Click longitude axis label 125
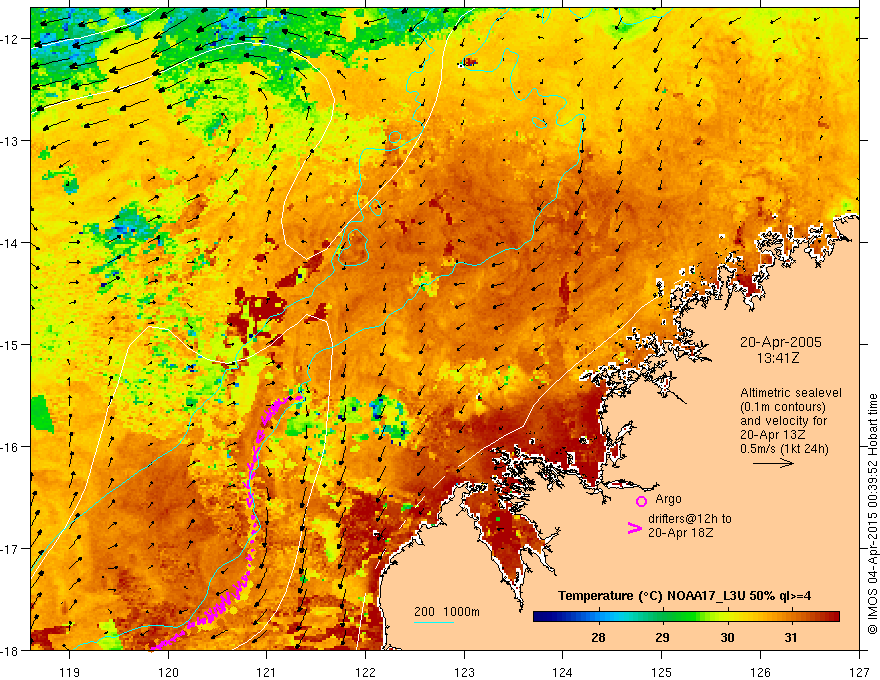 pos(662,672)
